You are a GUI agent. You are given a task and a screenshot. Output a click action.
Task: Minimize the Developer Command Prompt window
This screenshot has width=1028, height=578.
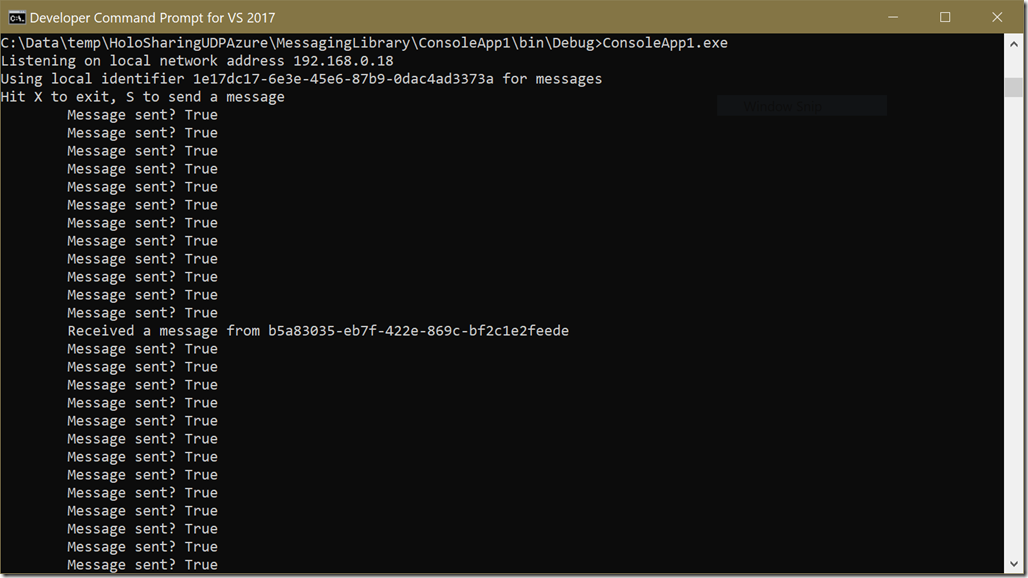click(892, 17)
